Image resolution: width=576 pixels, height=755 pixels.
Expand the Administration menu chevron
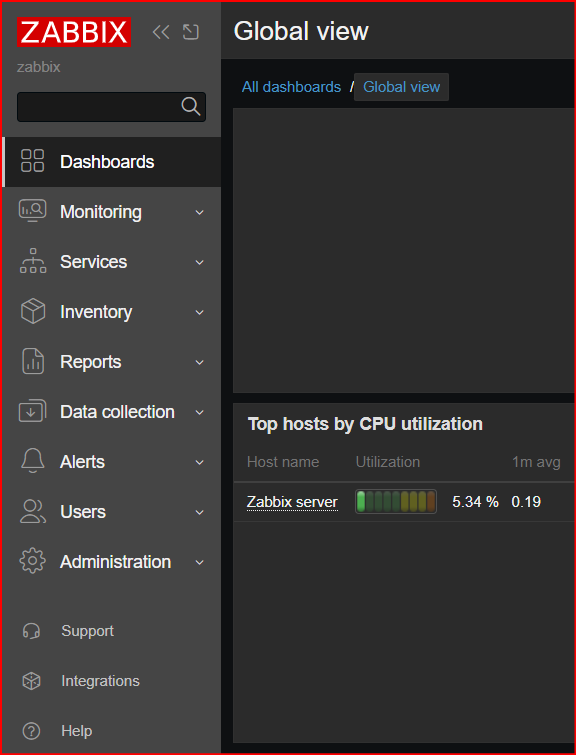click(x=199, y=562)
